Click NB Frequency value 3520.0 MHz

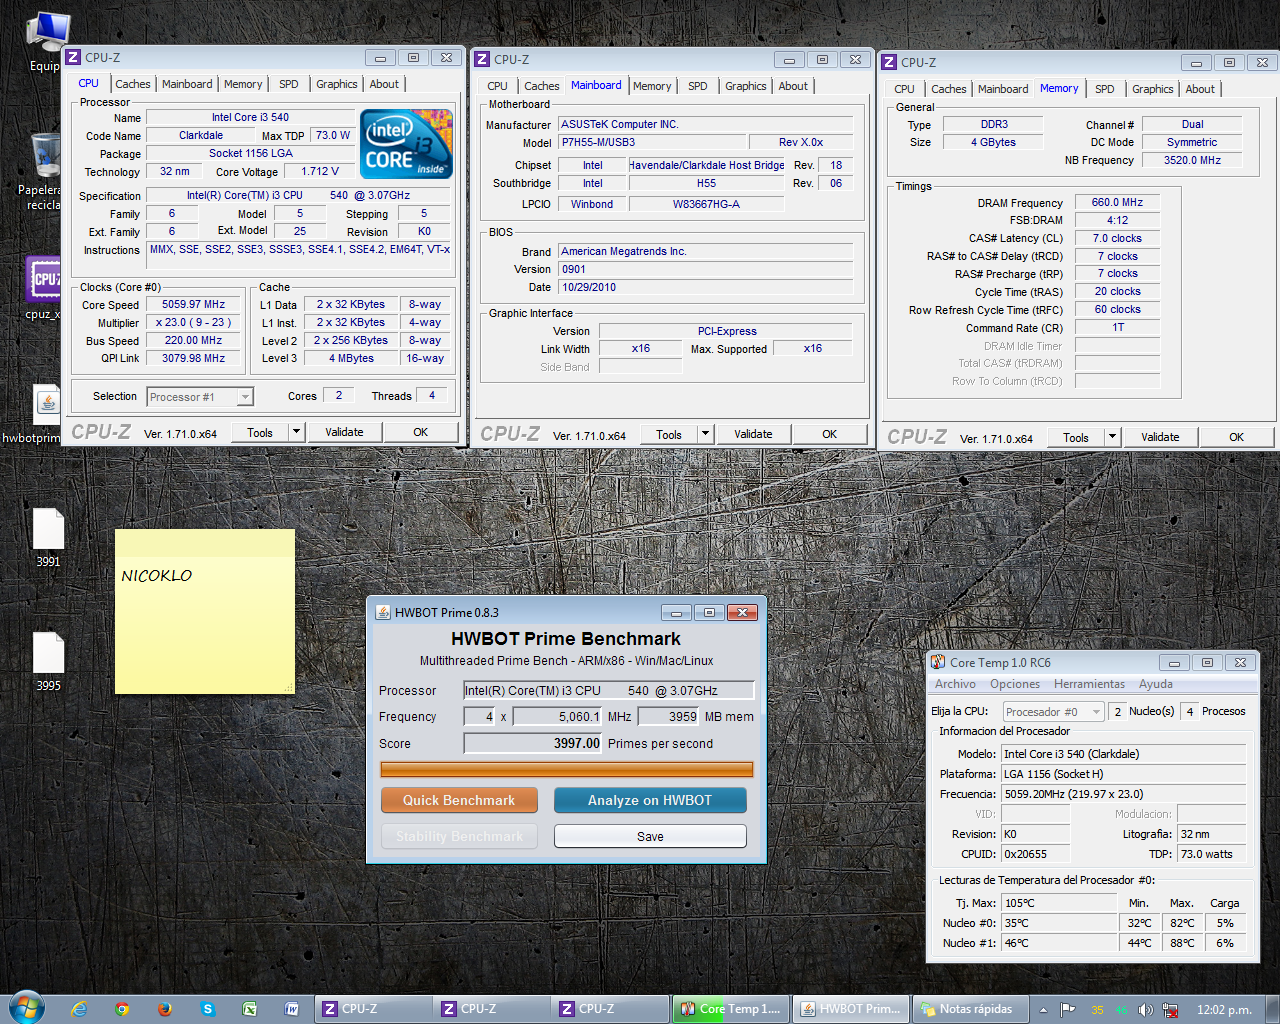pos(1192,160)
